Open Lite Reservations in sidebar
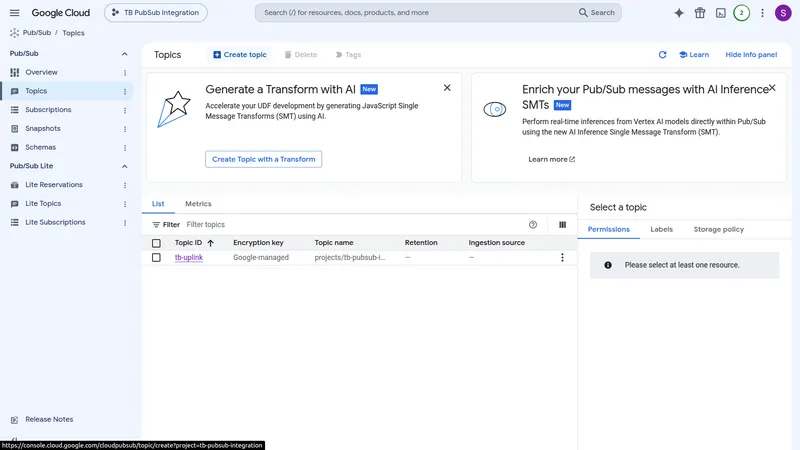This screenshot has height=450, width=800. click(54, 185)
